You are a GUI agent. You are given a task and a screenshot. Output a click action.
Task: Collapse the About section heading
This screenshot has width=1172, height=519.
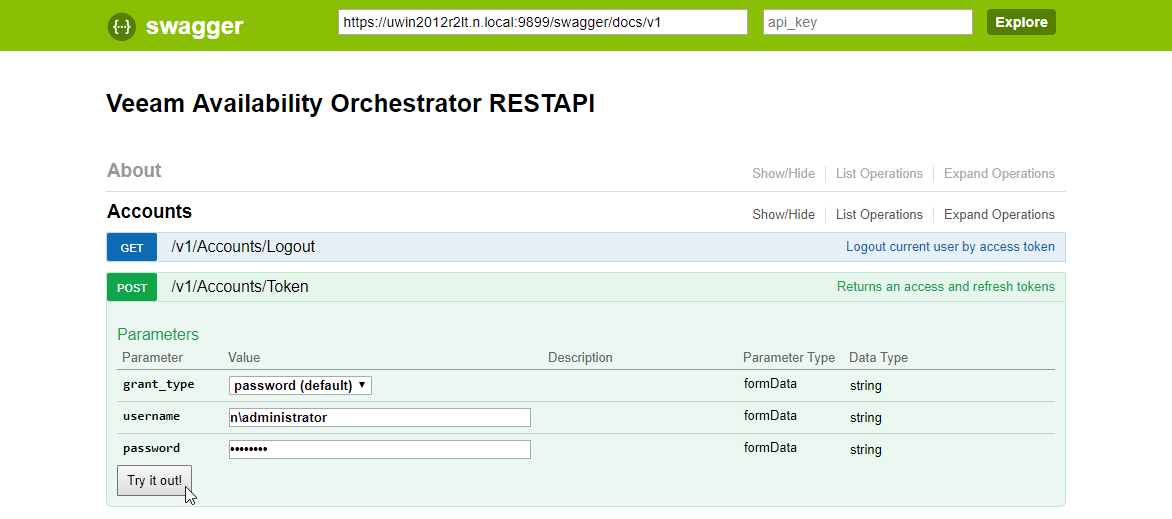pos(134,171)
